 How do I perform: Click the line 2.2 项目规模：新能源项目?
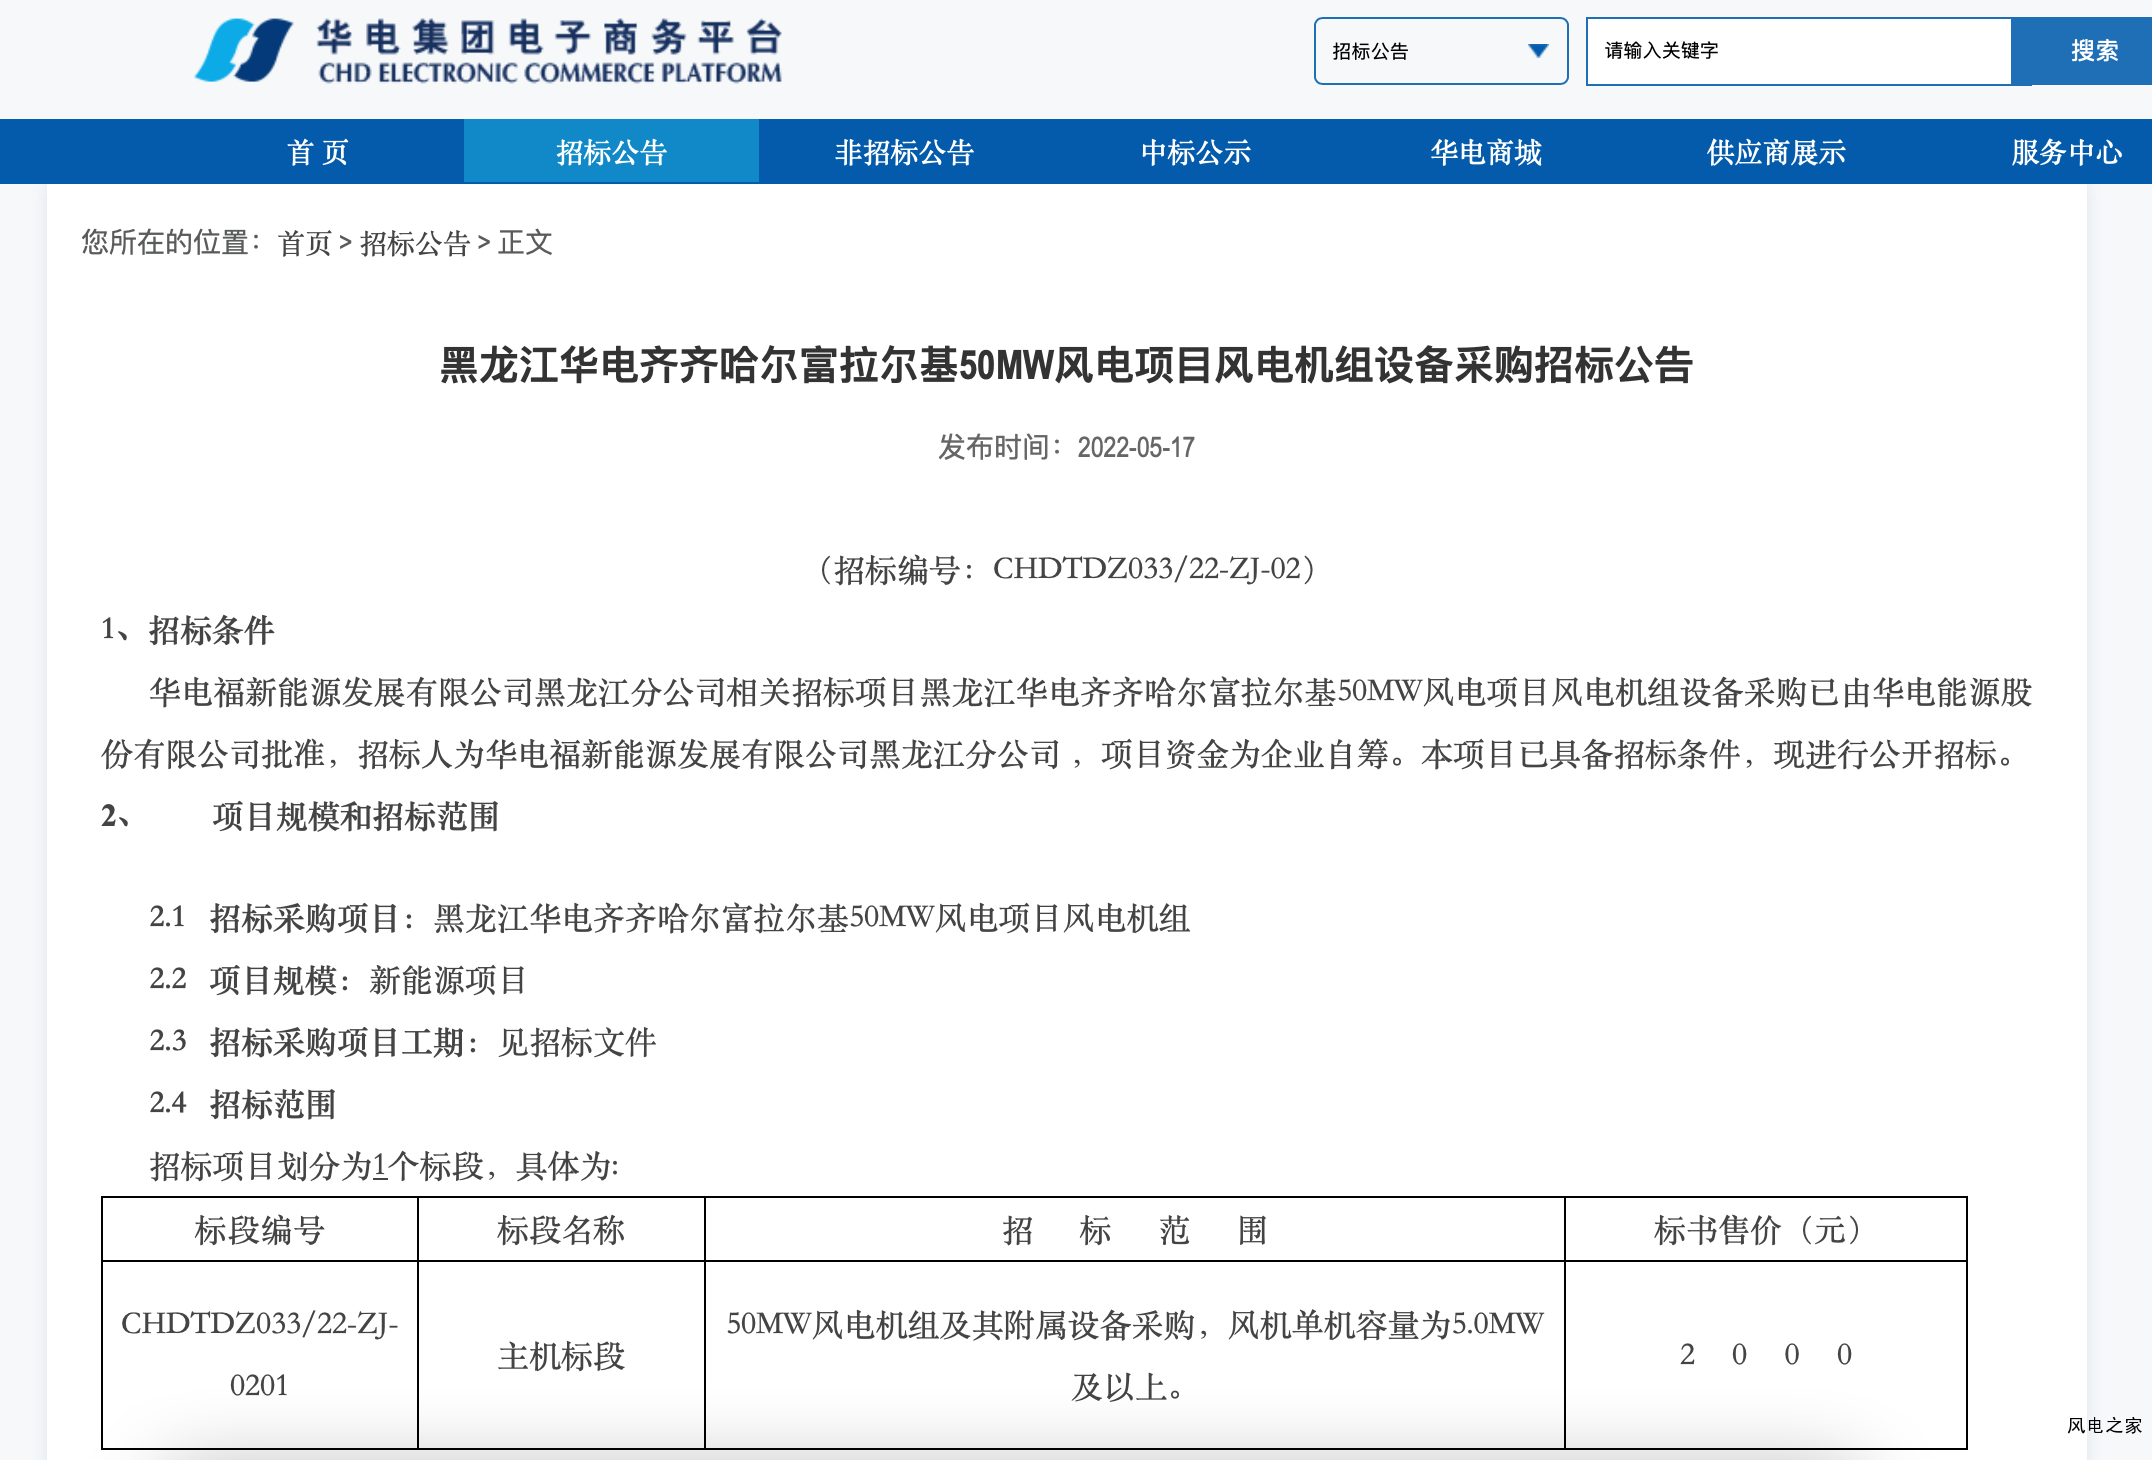point(338,980)
